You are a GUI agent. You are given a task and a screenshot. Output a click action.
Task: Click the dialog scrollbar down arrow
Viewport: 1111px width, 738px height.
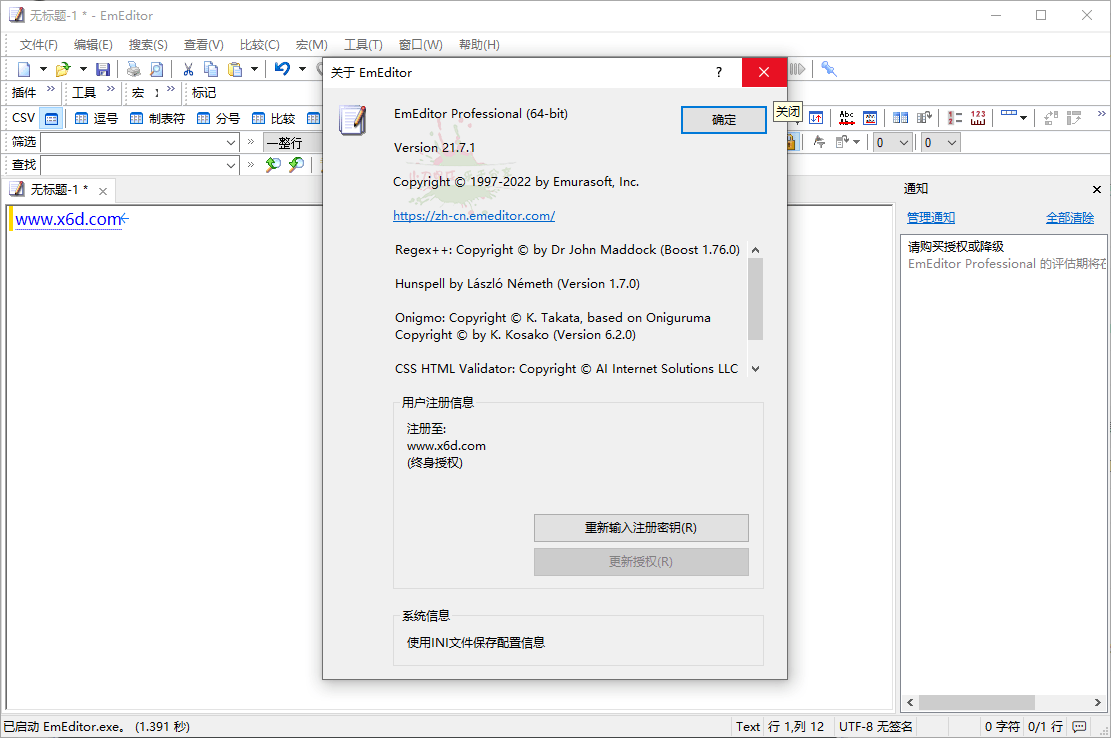(755, 368)
